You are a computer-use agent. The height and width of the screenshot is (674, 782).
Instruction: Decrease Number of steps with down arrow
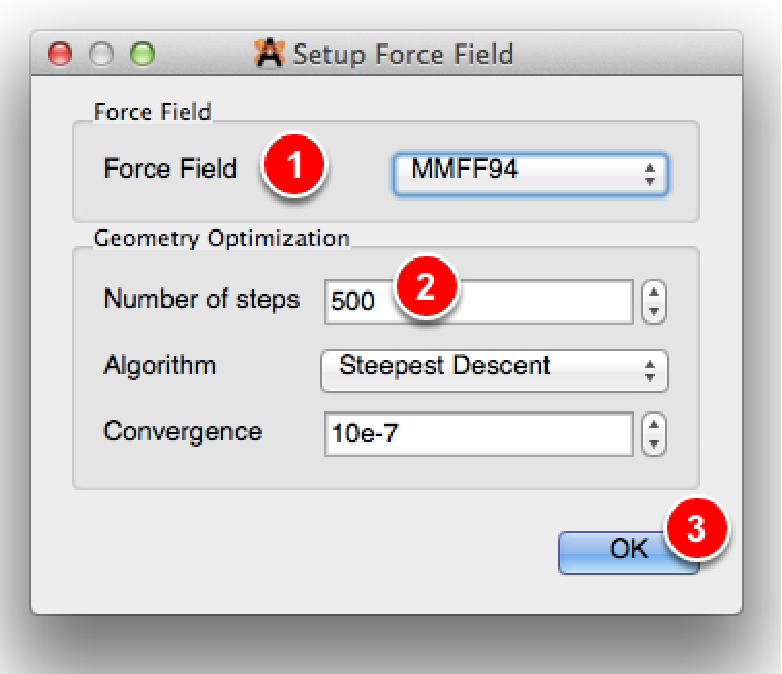point(654,310)
